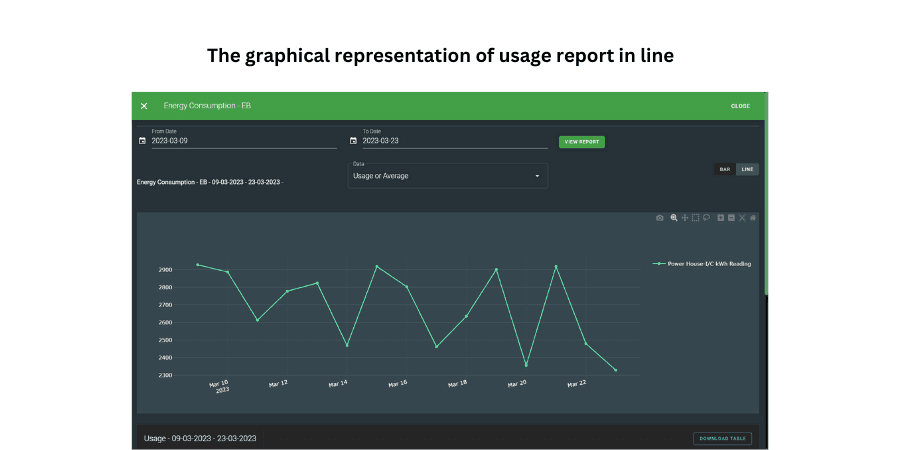
Task: Click the 2900 y-axis label
Action: click(164, 270)
